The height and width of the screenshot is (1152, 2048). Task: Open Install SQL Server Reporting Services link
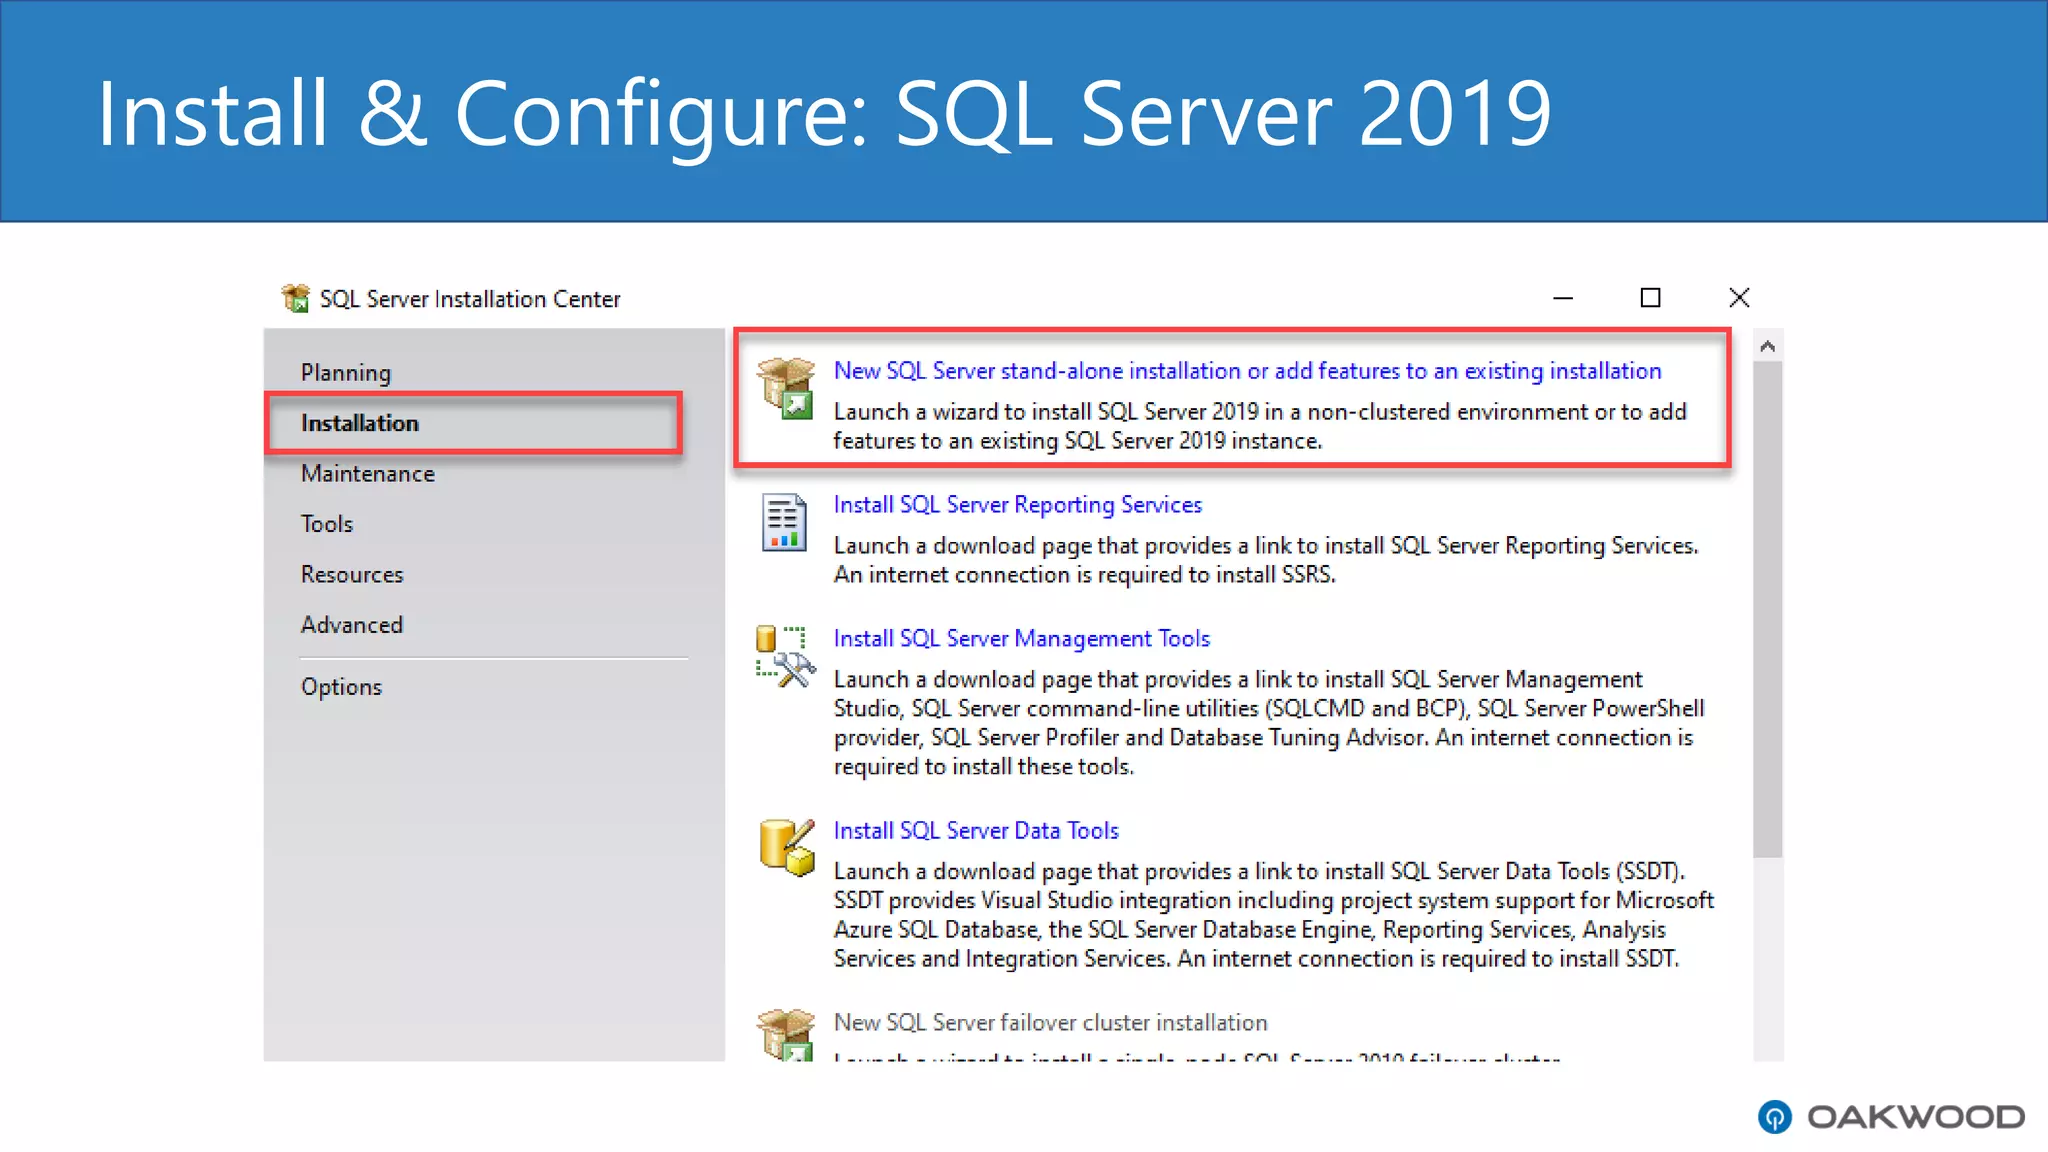coord(1017,505)
